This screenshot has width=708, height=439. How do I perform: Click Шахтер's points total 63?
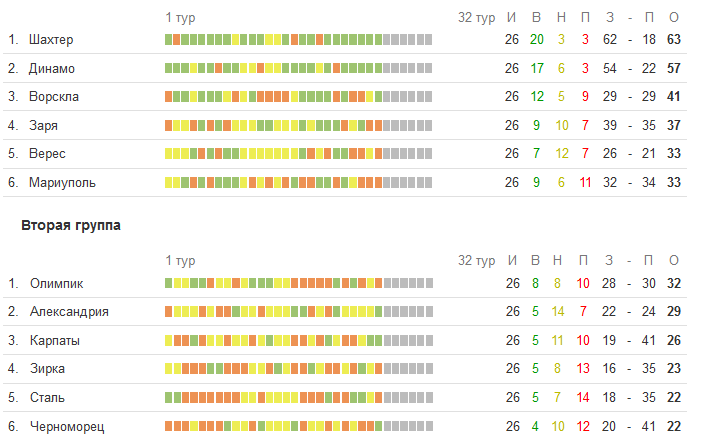point(673,40)
